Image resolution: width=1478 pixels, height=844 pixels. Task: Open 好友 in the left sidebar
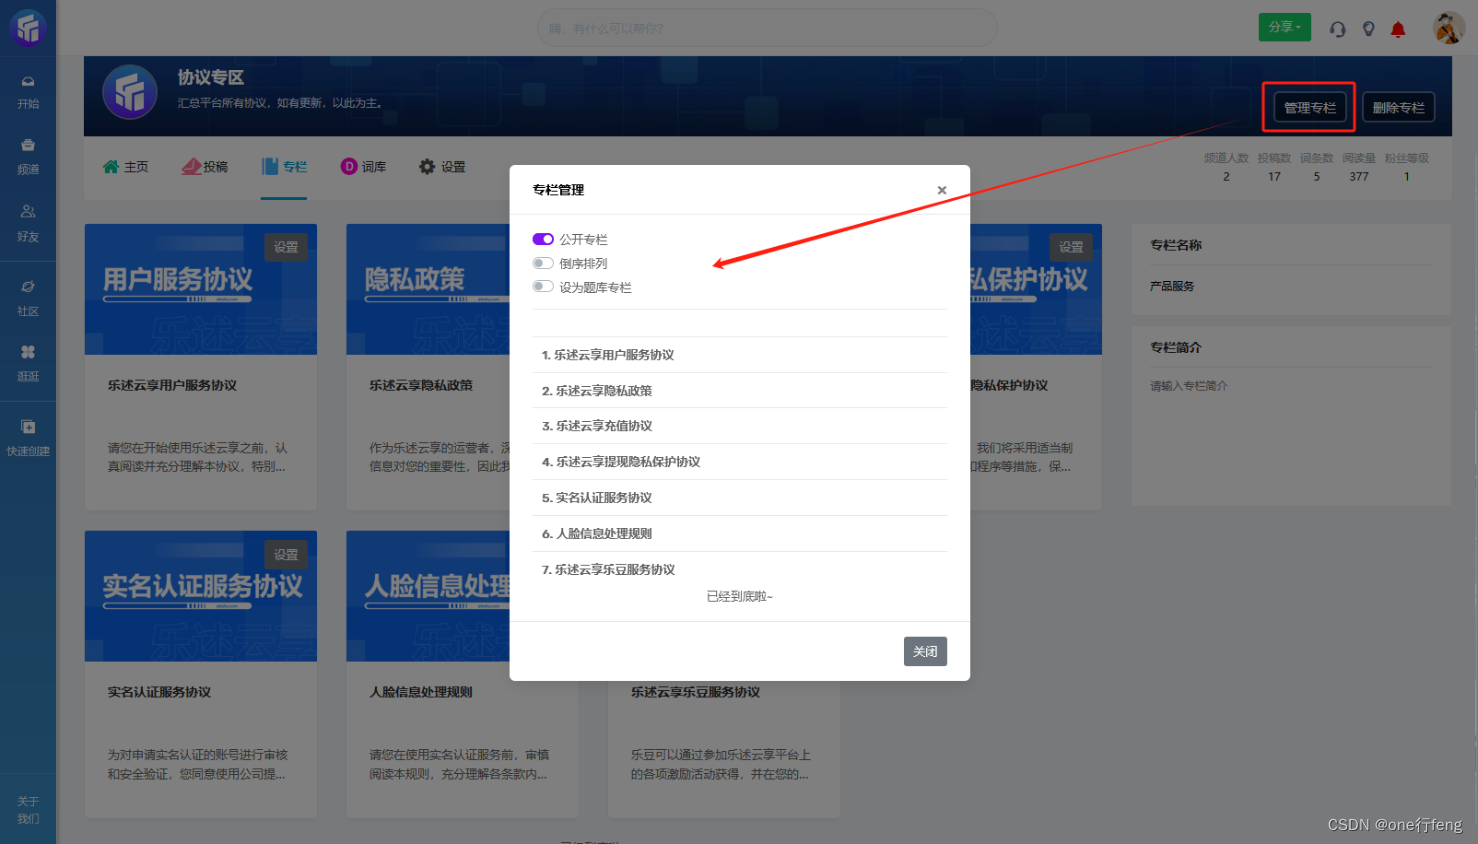tap(28, 224)
